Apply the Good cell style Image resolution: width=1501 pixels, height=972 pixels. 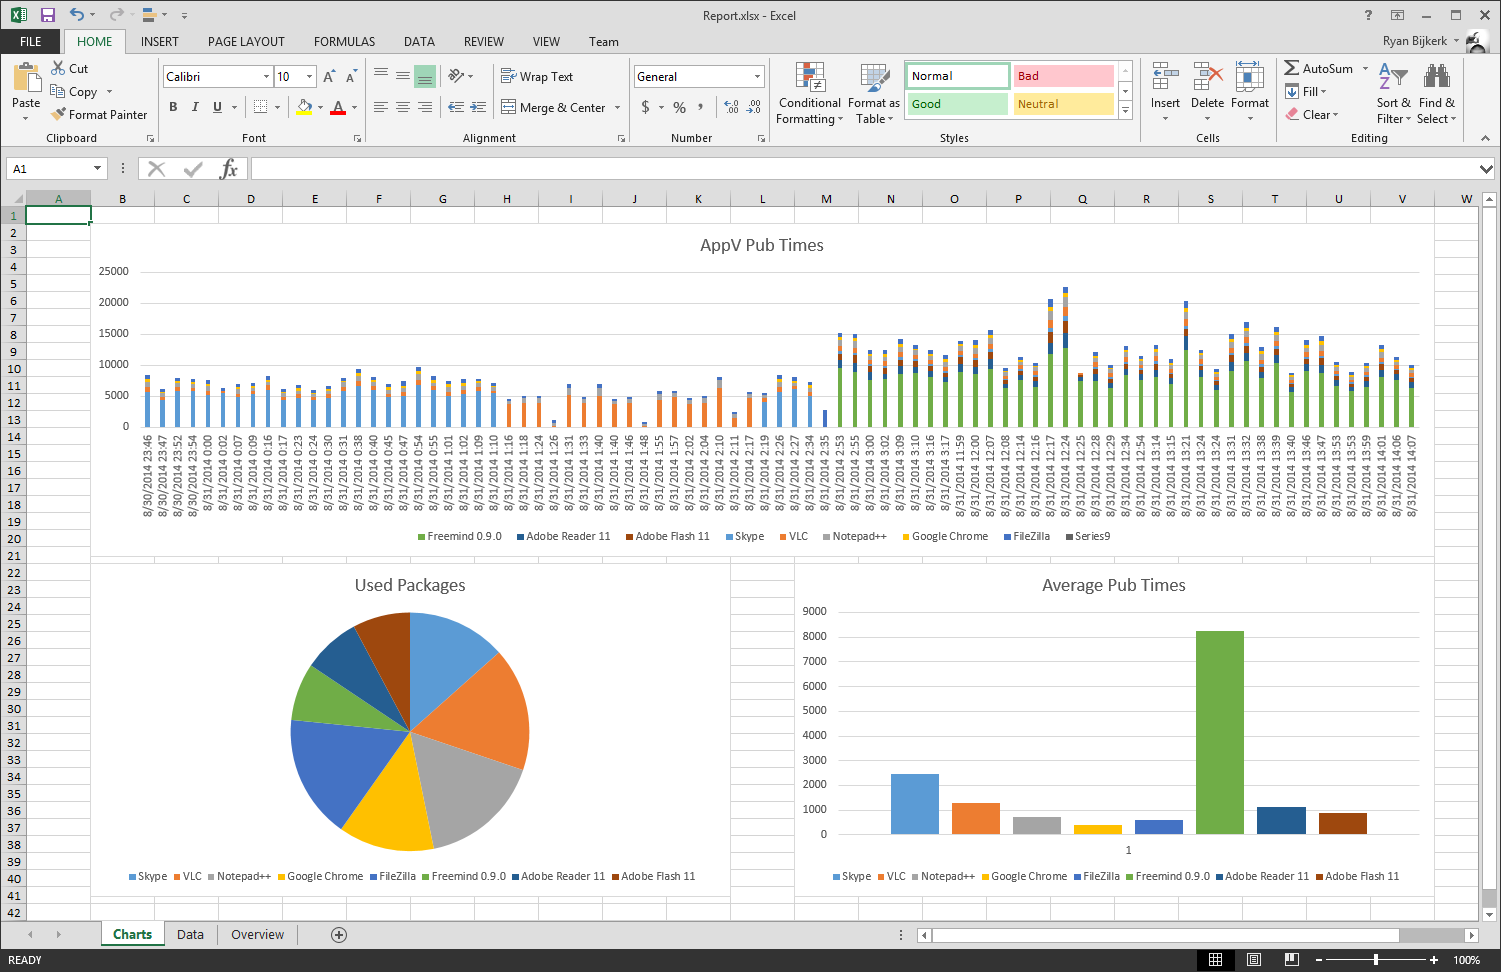coord(957,104)
